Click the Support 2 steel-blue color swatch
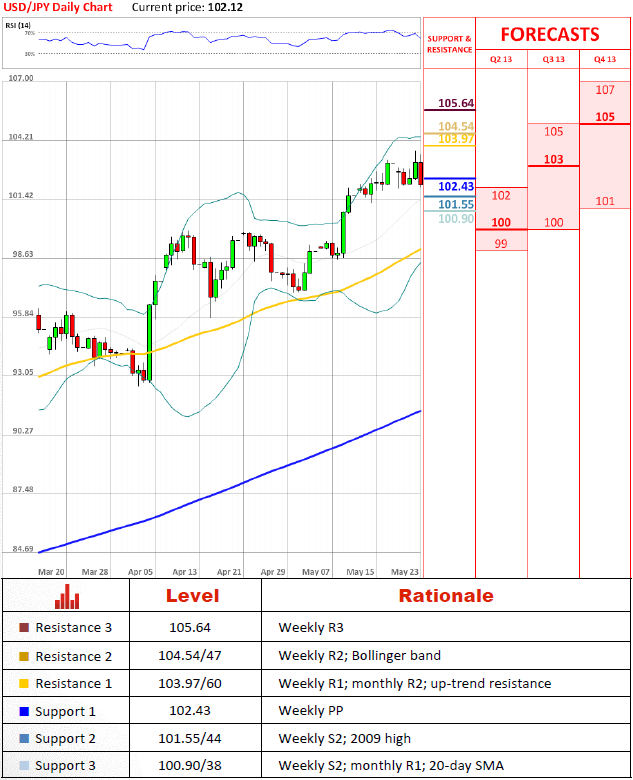This screenshot has height=780, width=633. pyautogui.click(x=24, y=739)
